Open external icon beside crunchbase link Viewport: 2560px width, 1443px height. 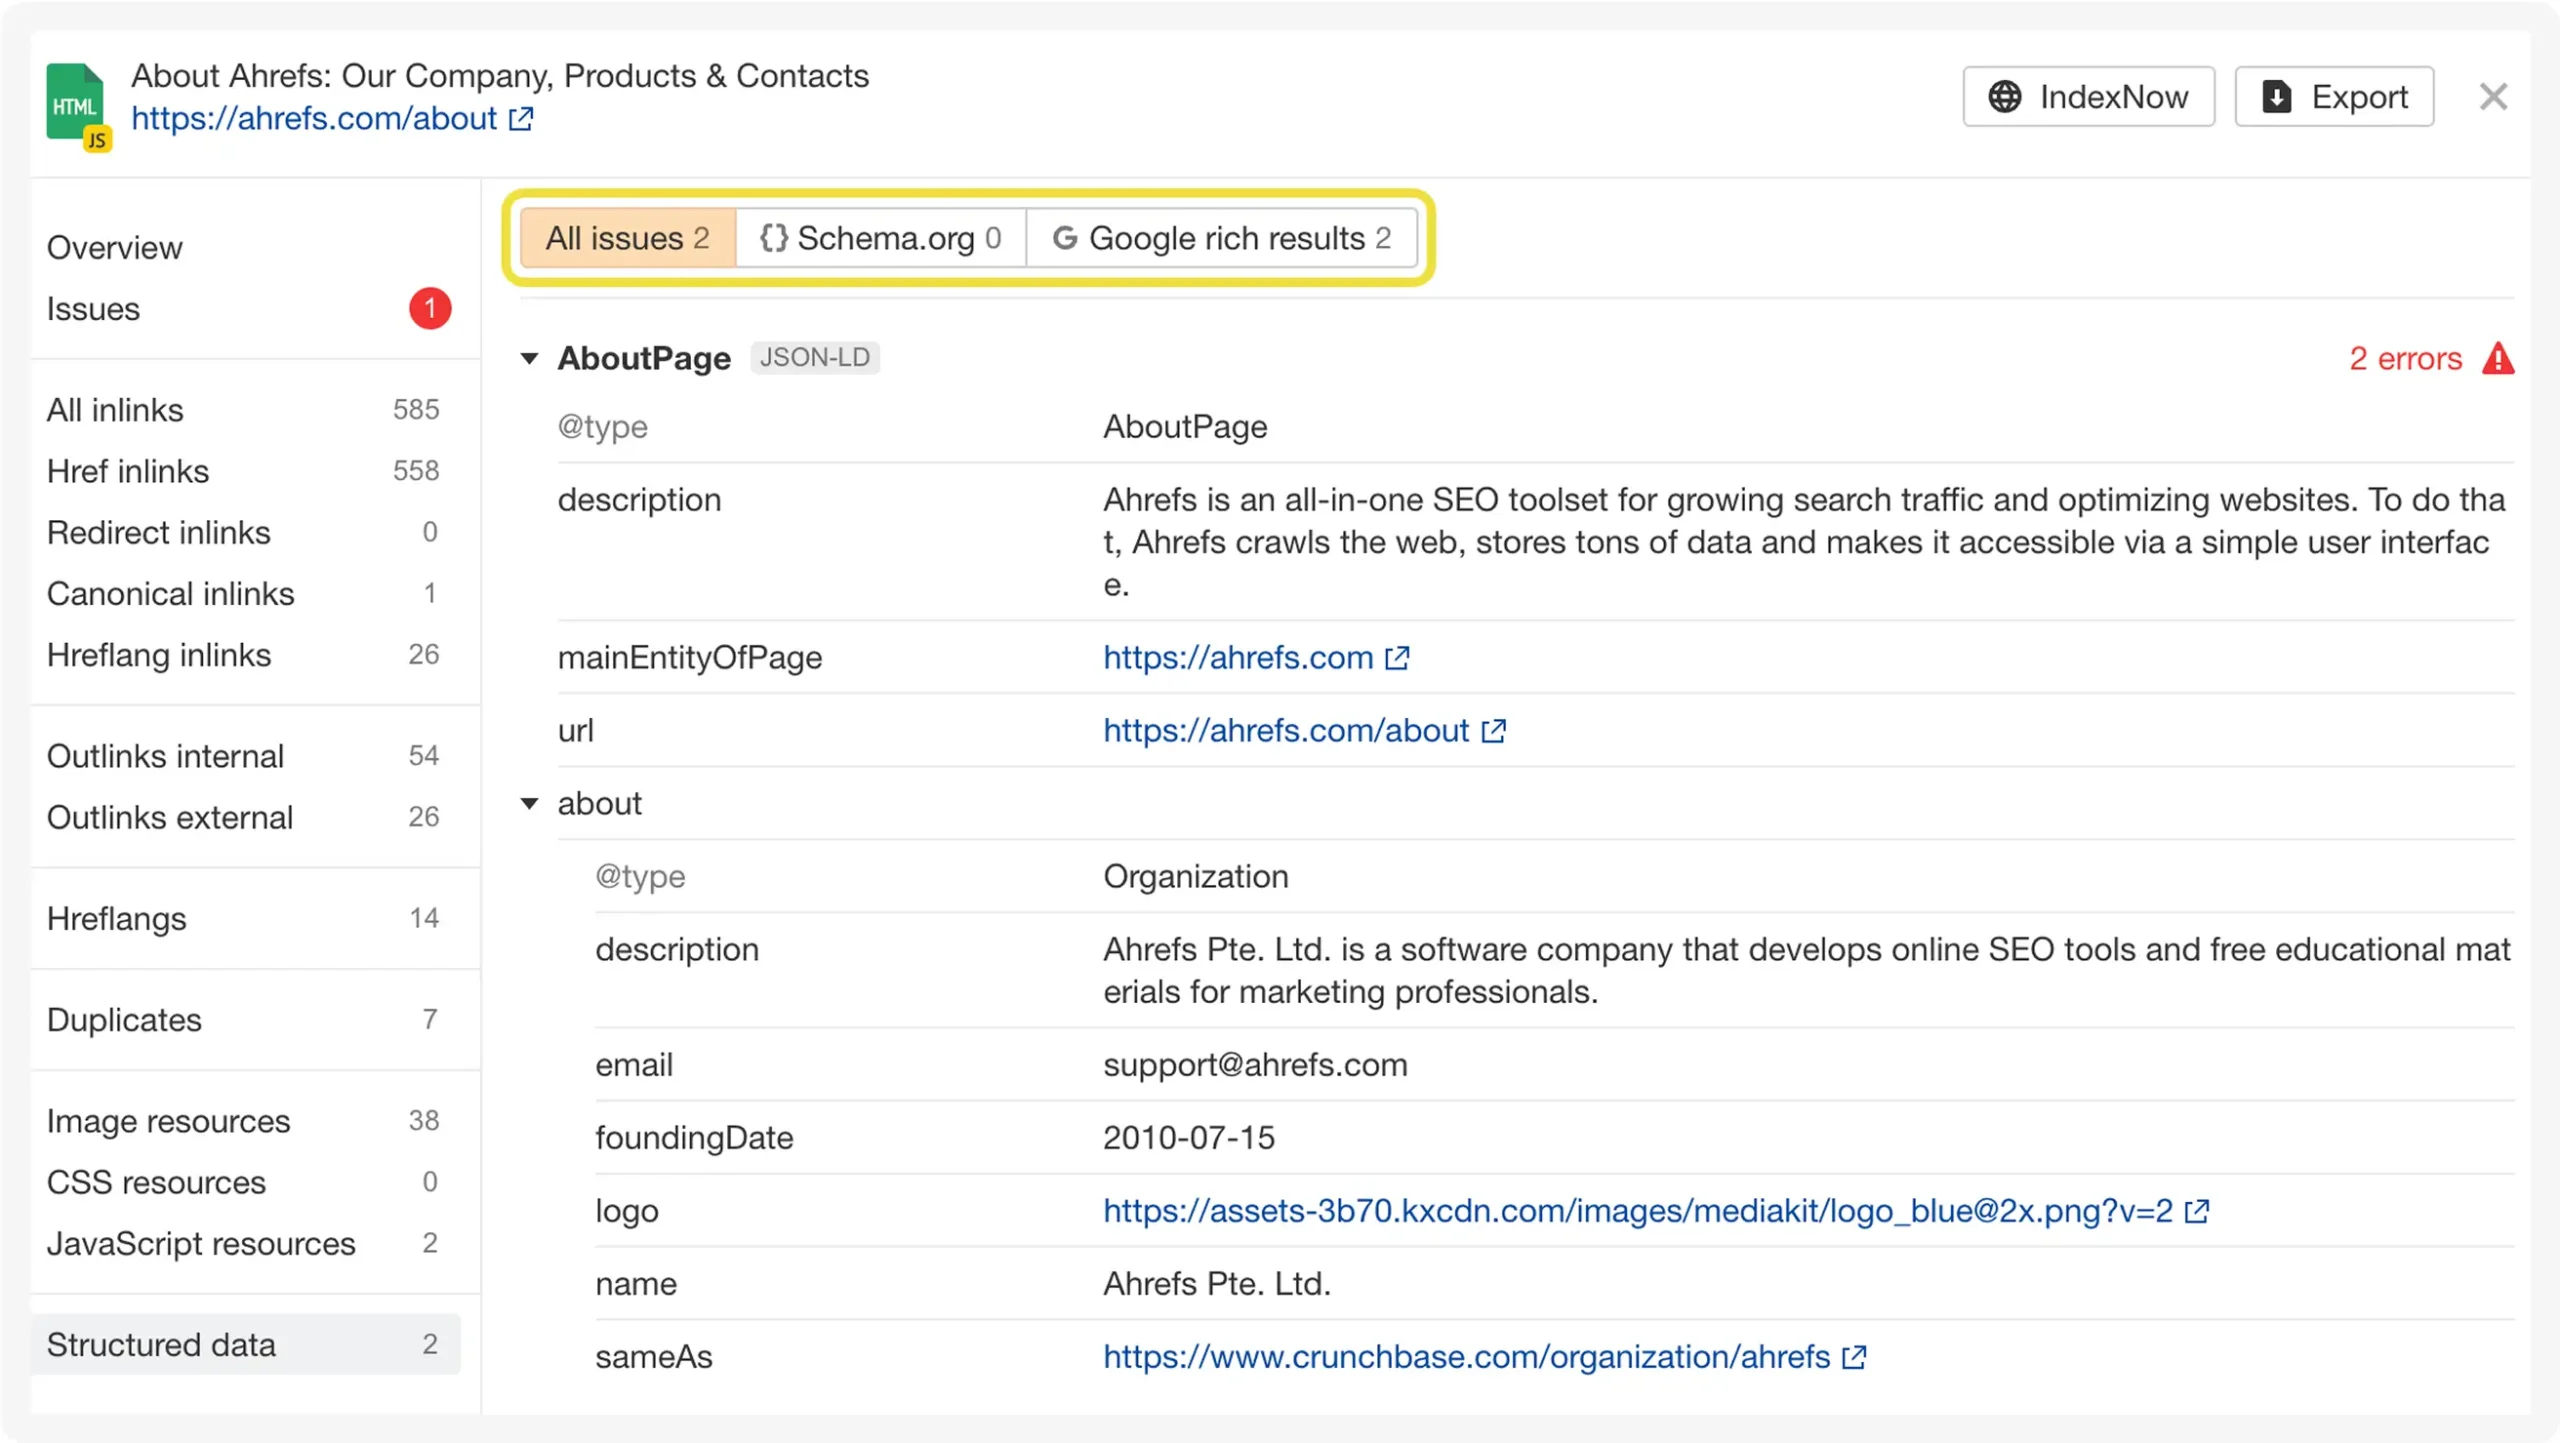coord(1854,1357)
